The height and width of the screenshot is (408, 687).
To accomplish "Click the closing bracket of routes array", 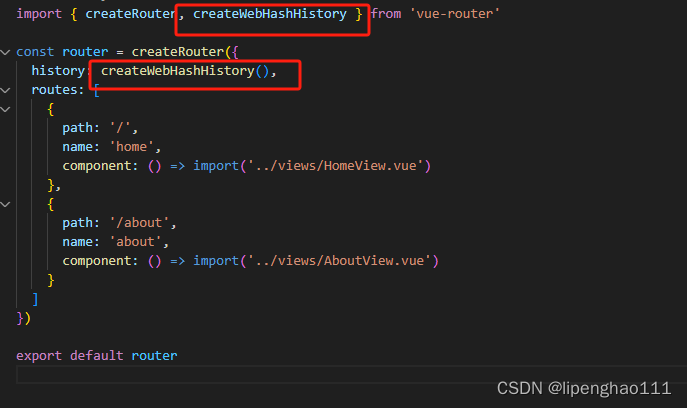I will (x=35, y=299).
